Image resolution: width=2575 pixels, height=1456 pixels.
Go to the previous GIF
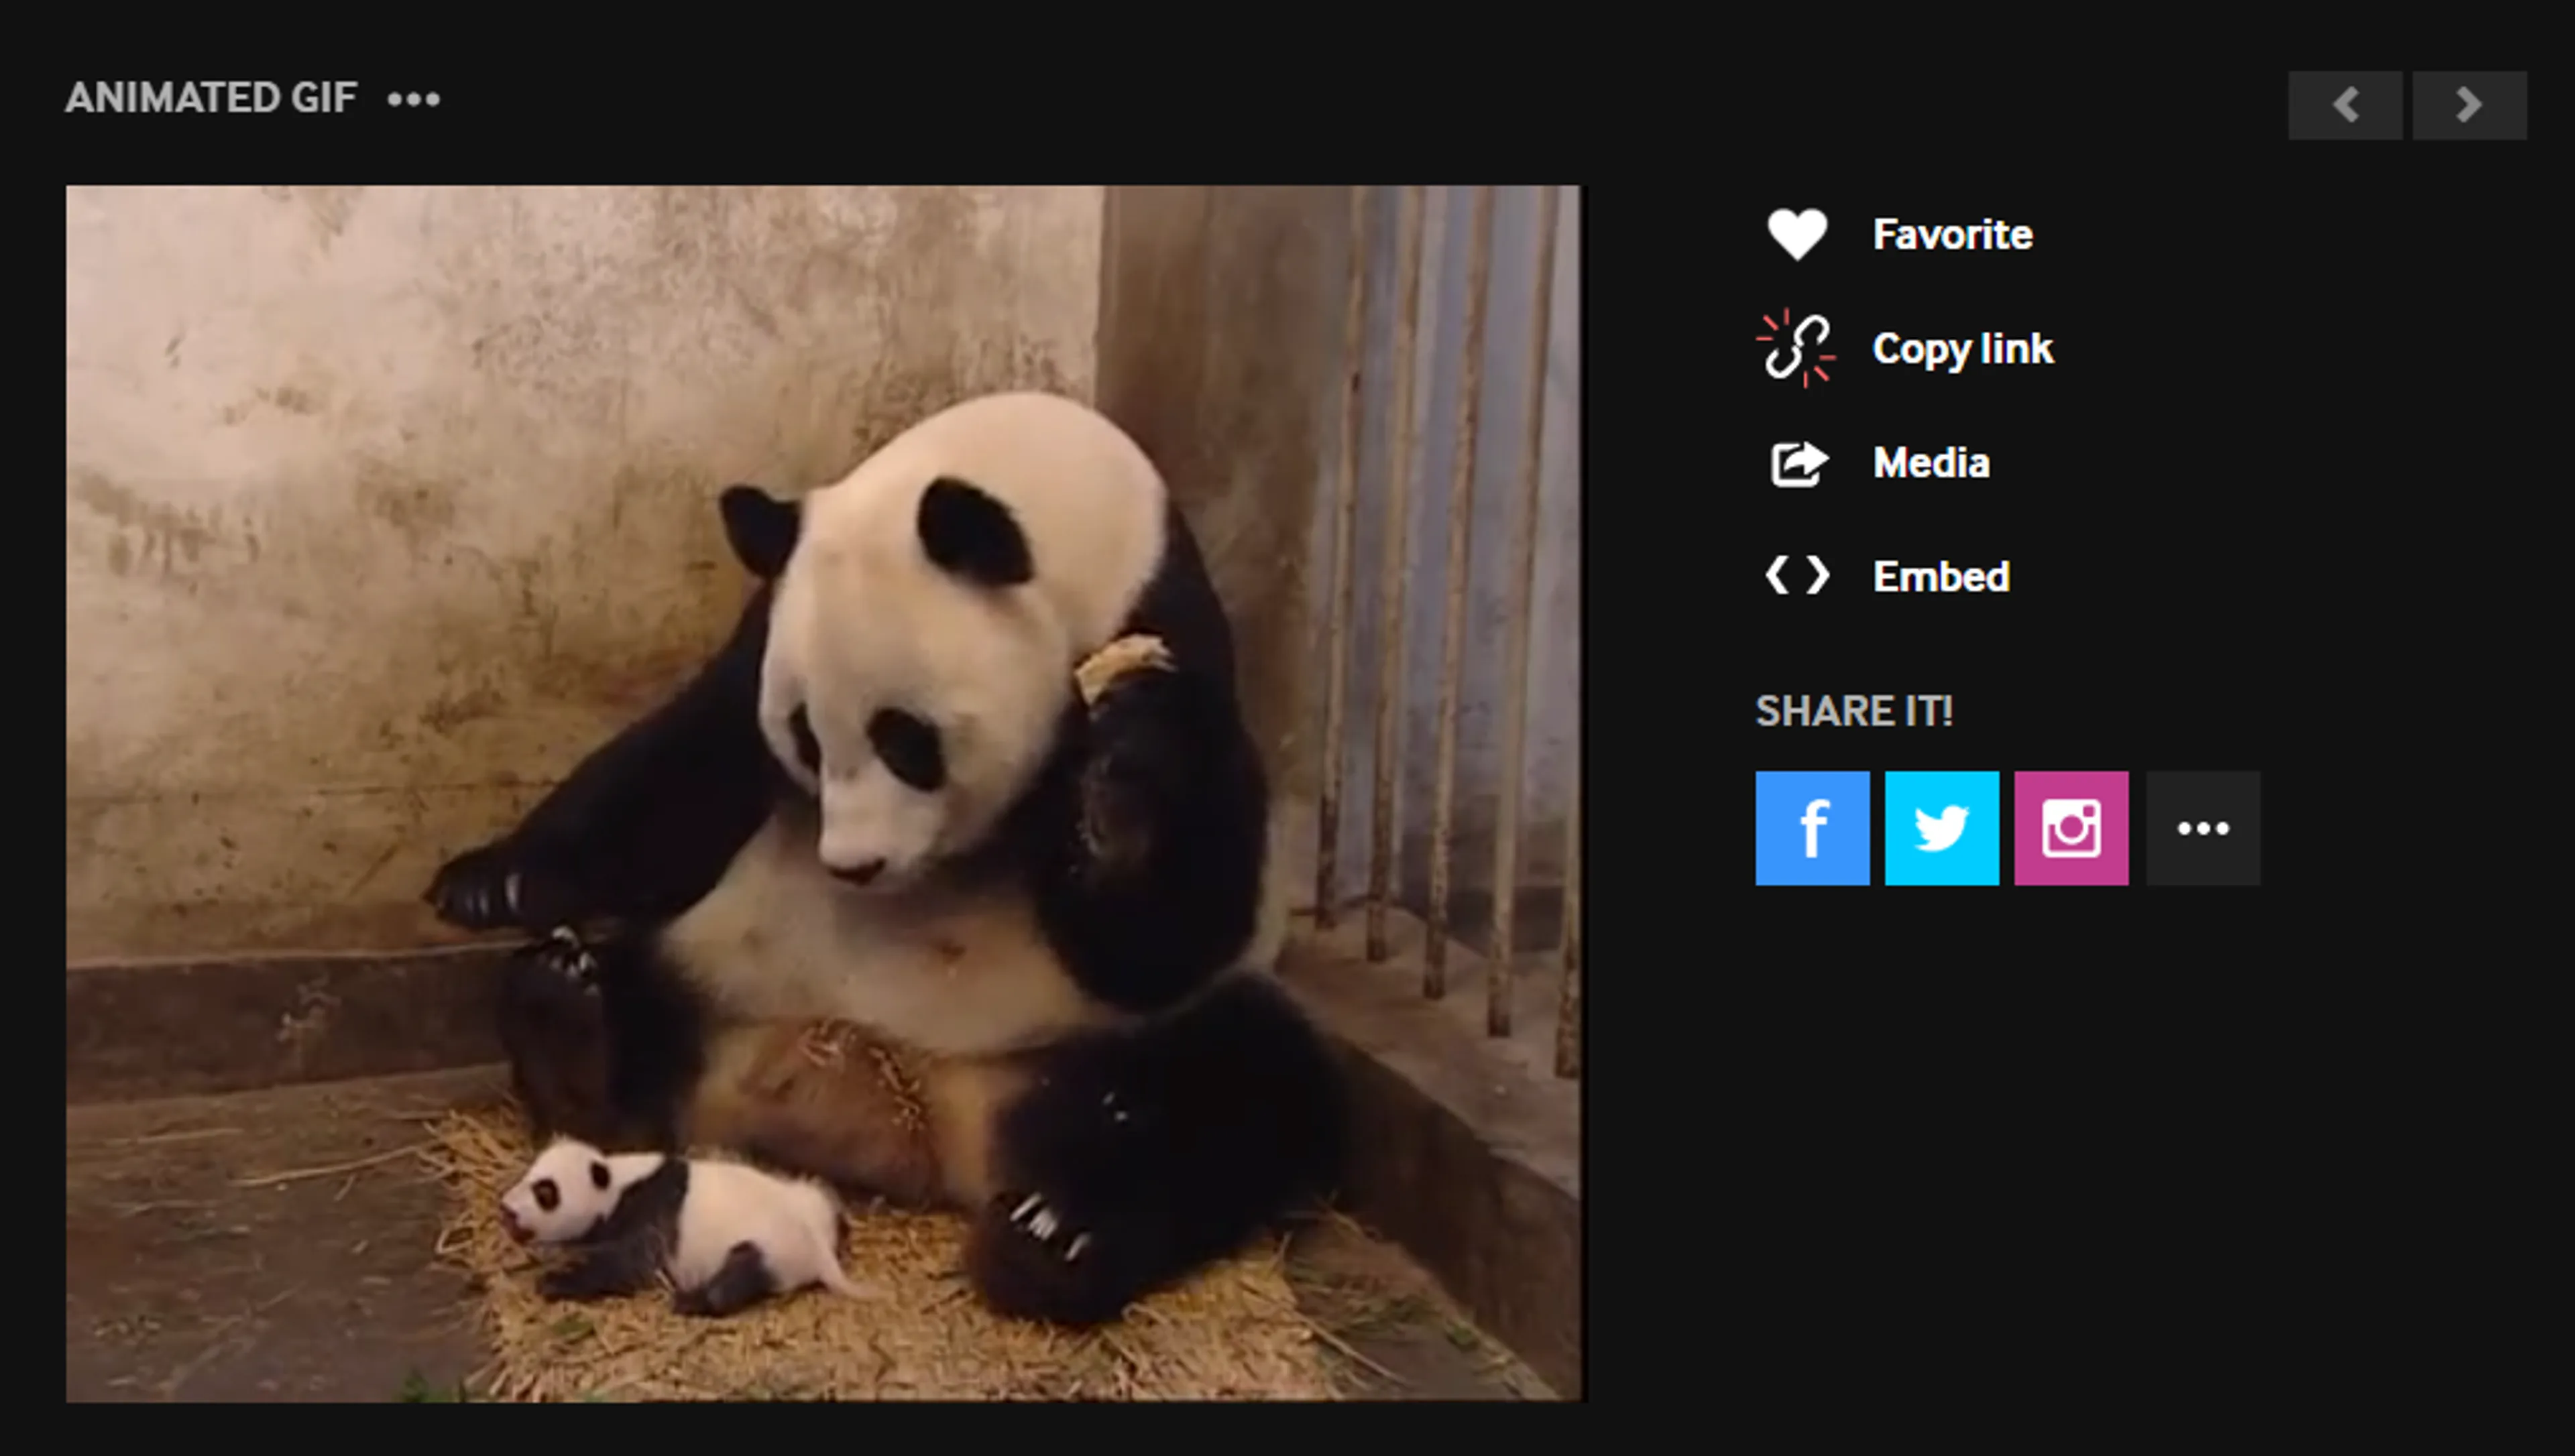click(x=2344, y=105)
